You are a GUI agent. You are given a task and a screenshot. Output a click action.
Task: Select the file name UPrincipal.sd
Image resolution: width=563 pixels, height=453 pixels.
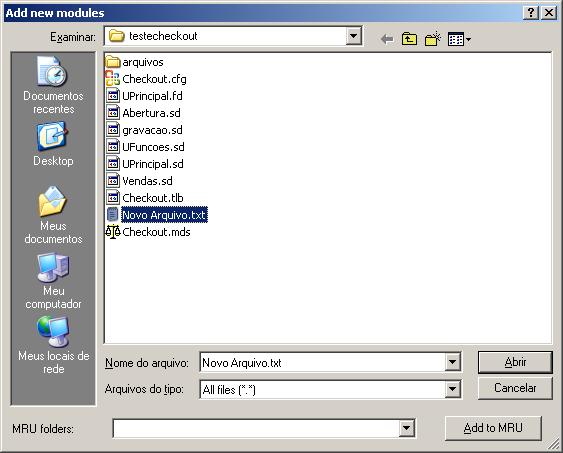click(x=153, y=164)
